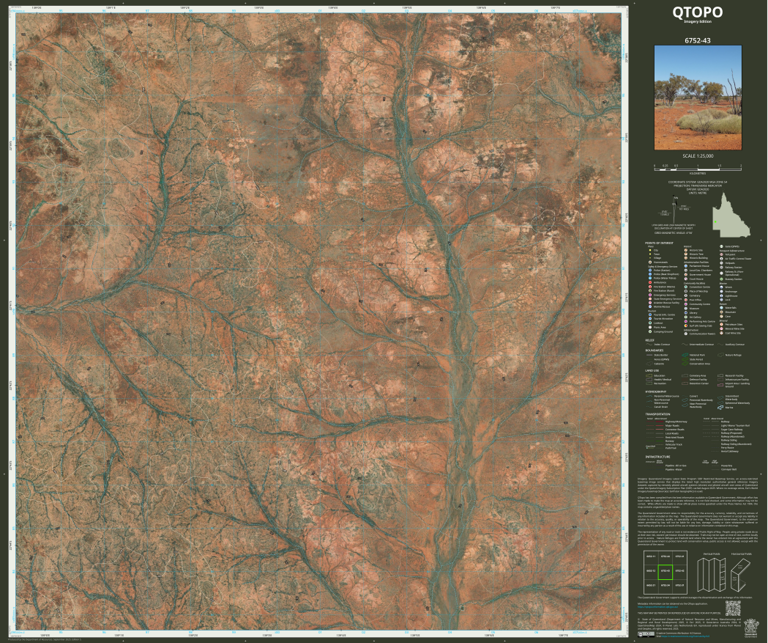This screenshot has width=768, height=643.
Task: Click the Creative Commons licence badge
Action: click(646, 634)
